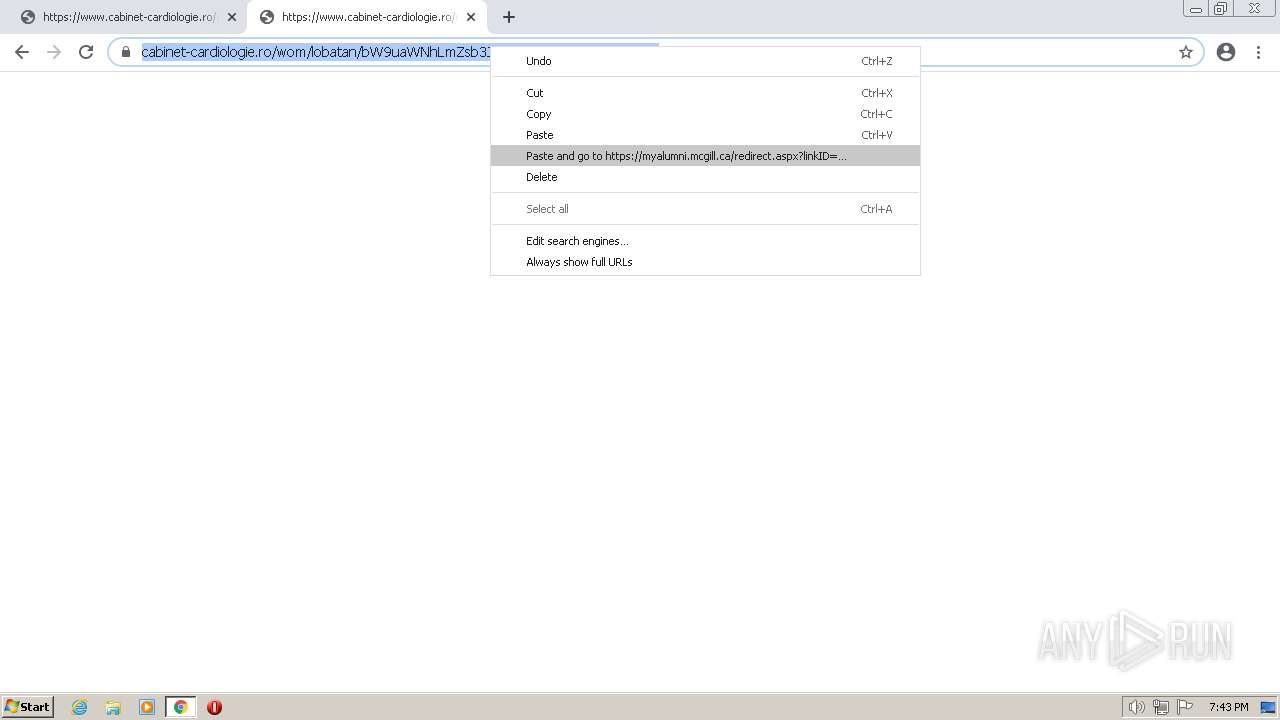Open the Action Center flag icon
The height and width of the screenshot is (720, 1280).
click(x=1185, y=707)
